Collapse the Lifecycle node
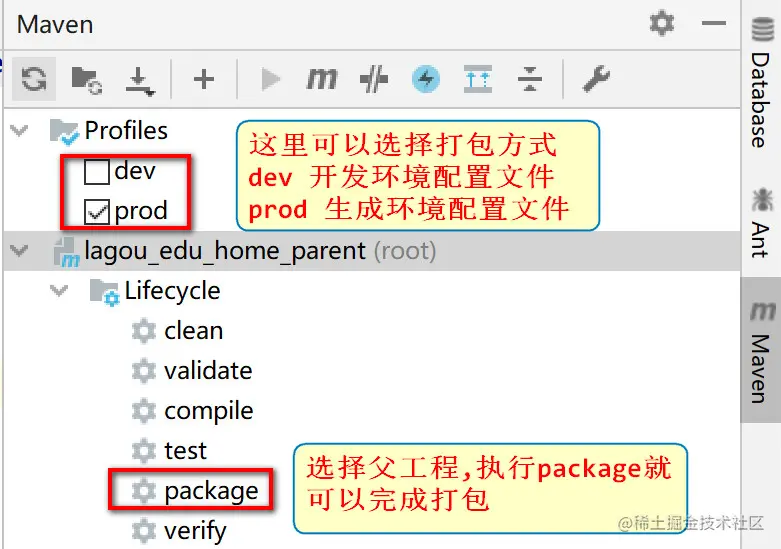This screenshot has width=781, height=549. point(59,290)
